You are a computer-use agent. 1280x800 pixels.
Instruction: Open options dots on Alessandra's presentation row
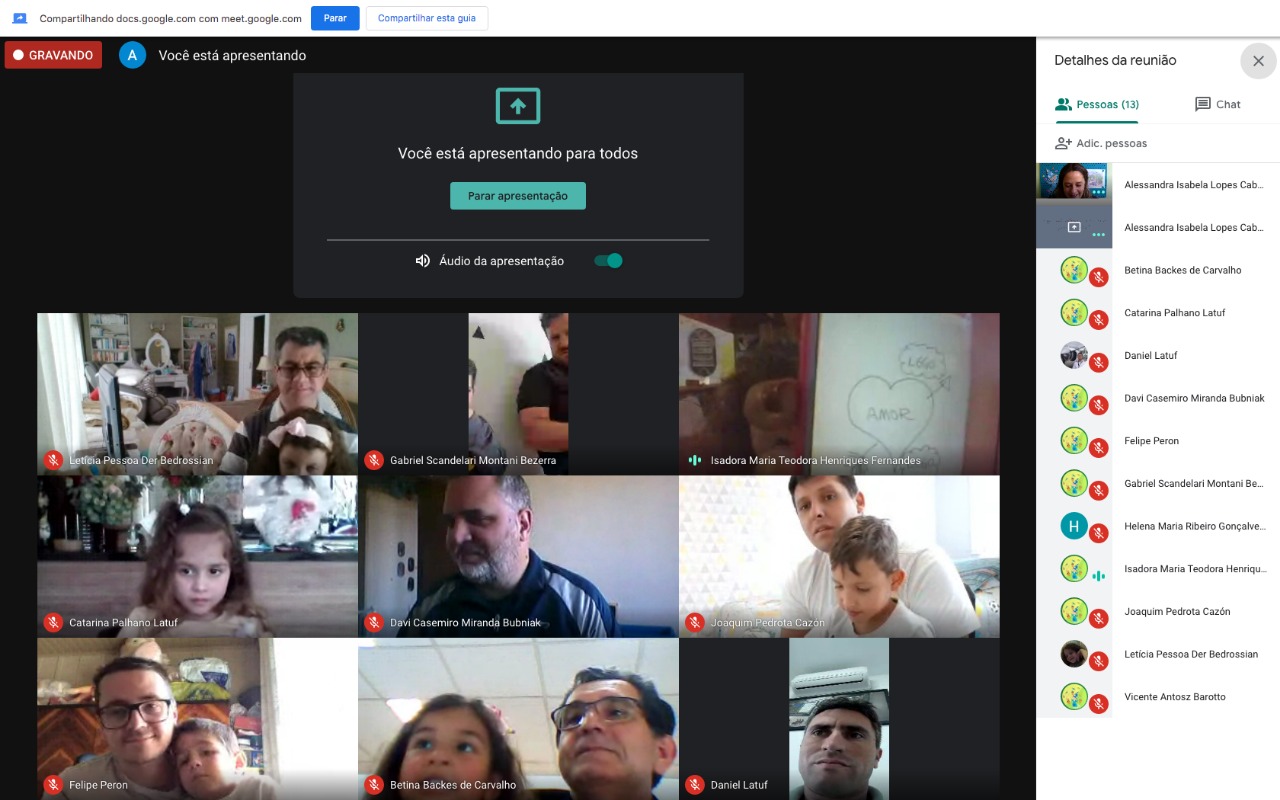point(1098,235)
